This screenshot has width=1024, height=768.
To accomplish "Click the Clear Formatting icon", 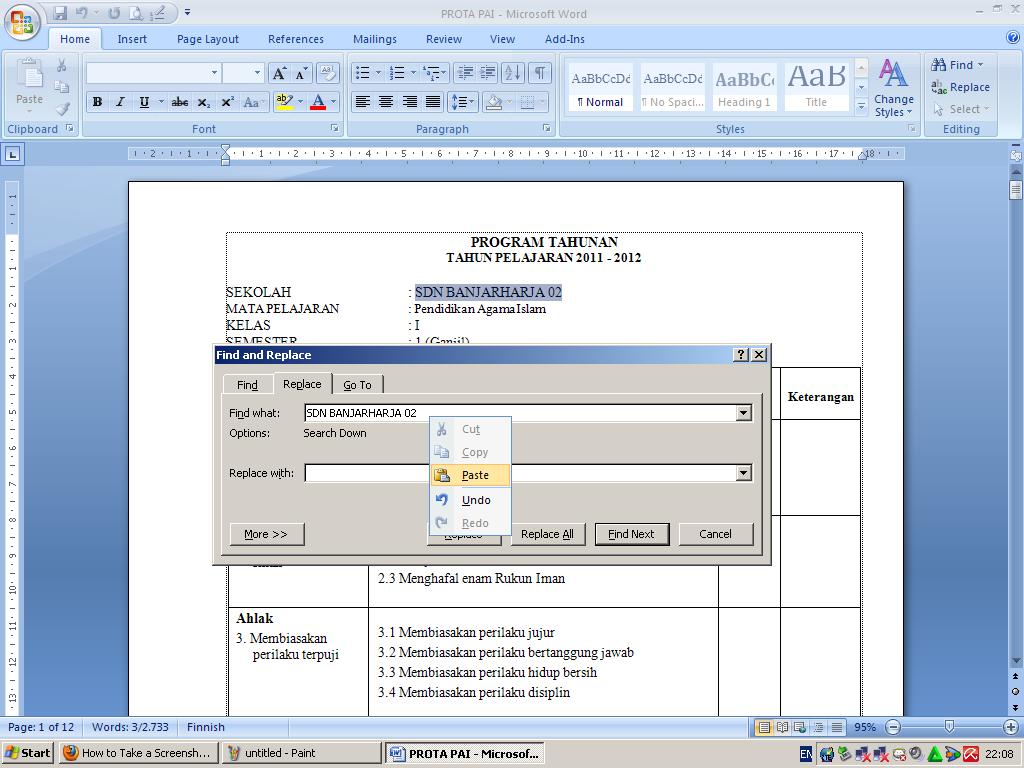I will click(327, 73).
